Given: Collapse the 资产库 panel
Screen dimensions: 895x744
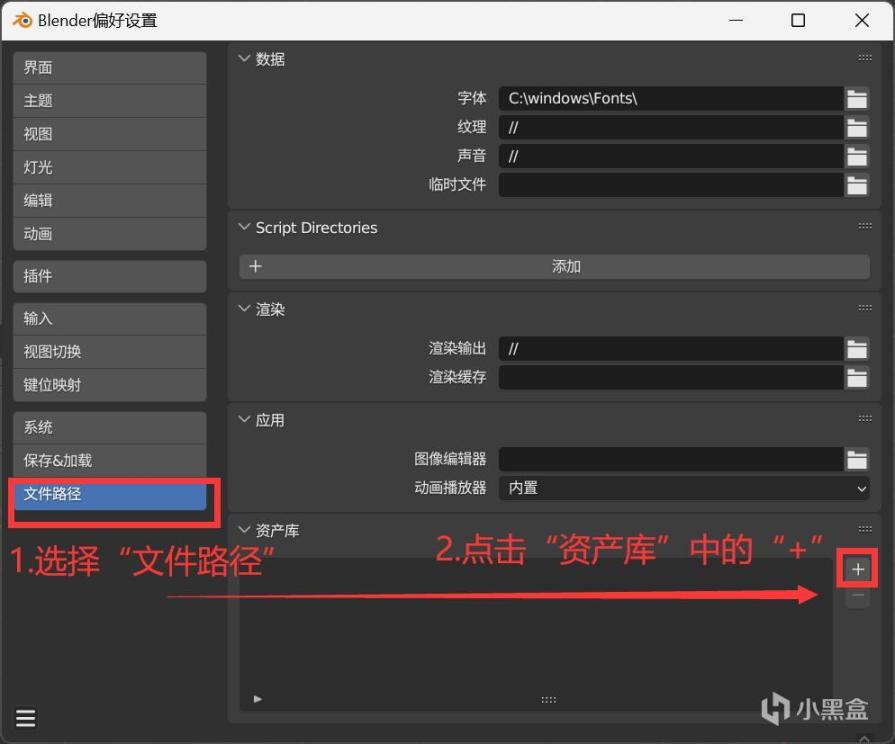Looking at the screenshot, I should [244, 530].
